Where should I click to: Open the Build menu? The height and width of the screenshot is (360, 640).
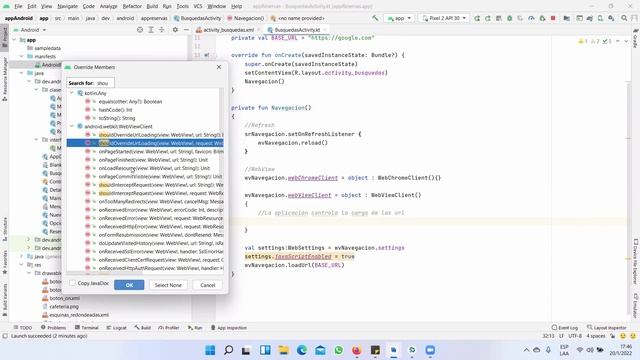[152, 6]
